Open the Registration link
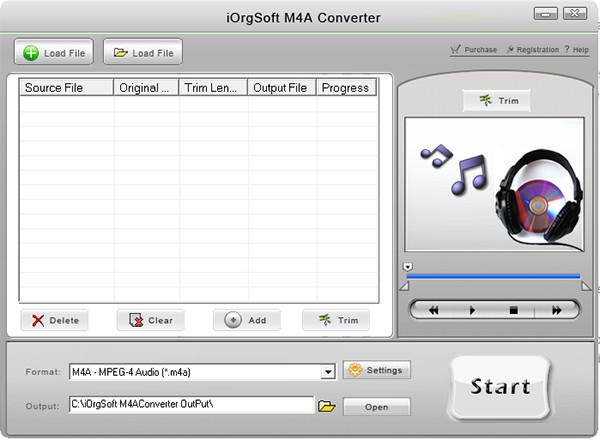This screenshot has height=440, width=600. 532,49
